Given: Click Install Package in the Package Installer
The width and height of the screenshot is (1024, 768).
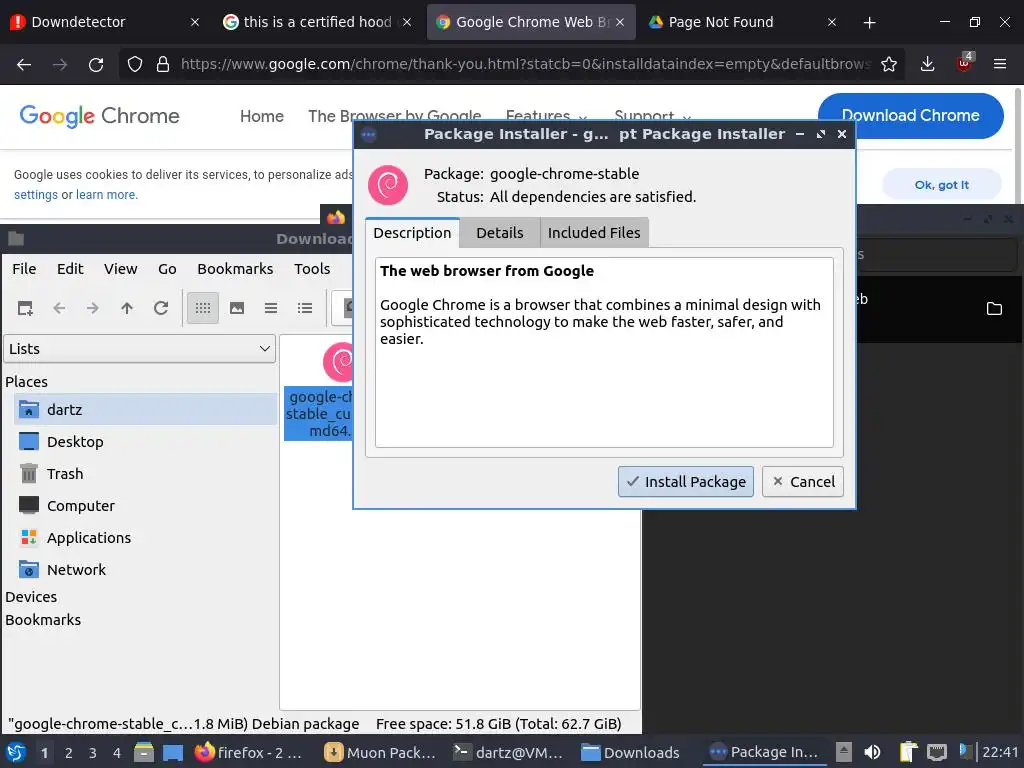Looking at the screenshot, I should coord(686,482).
